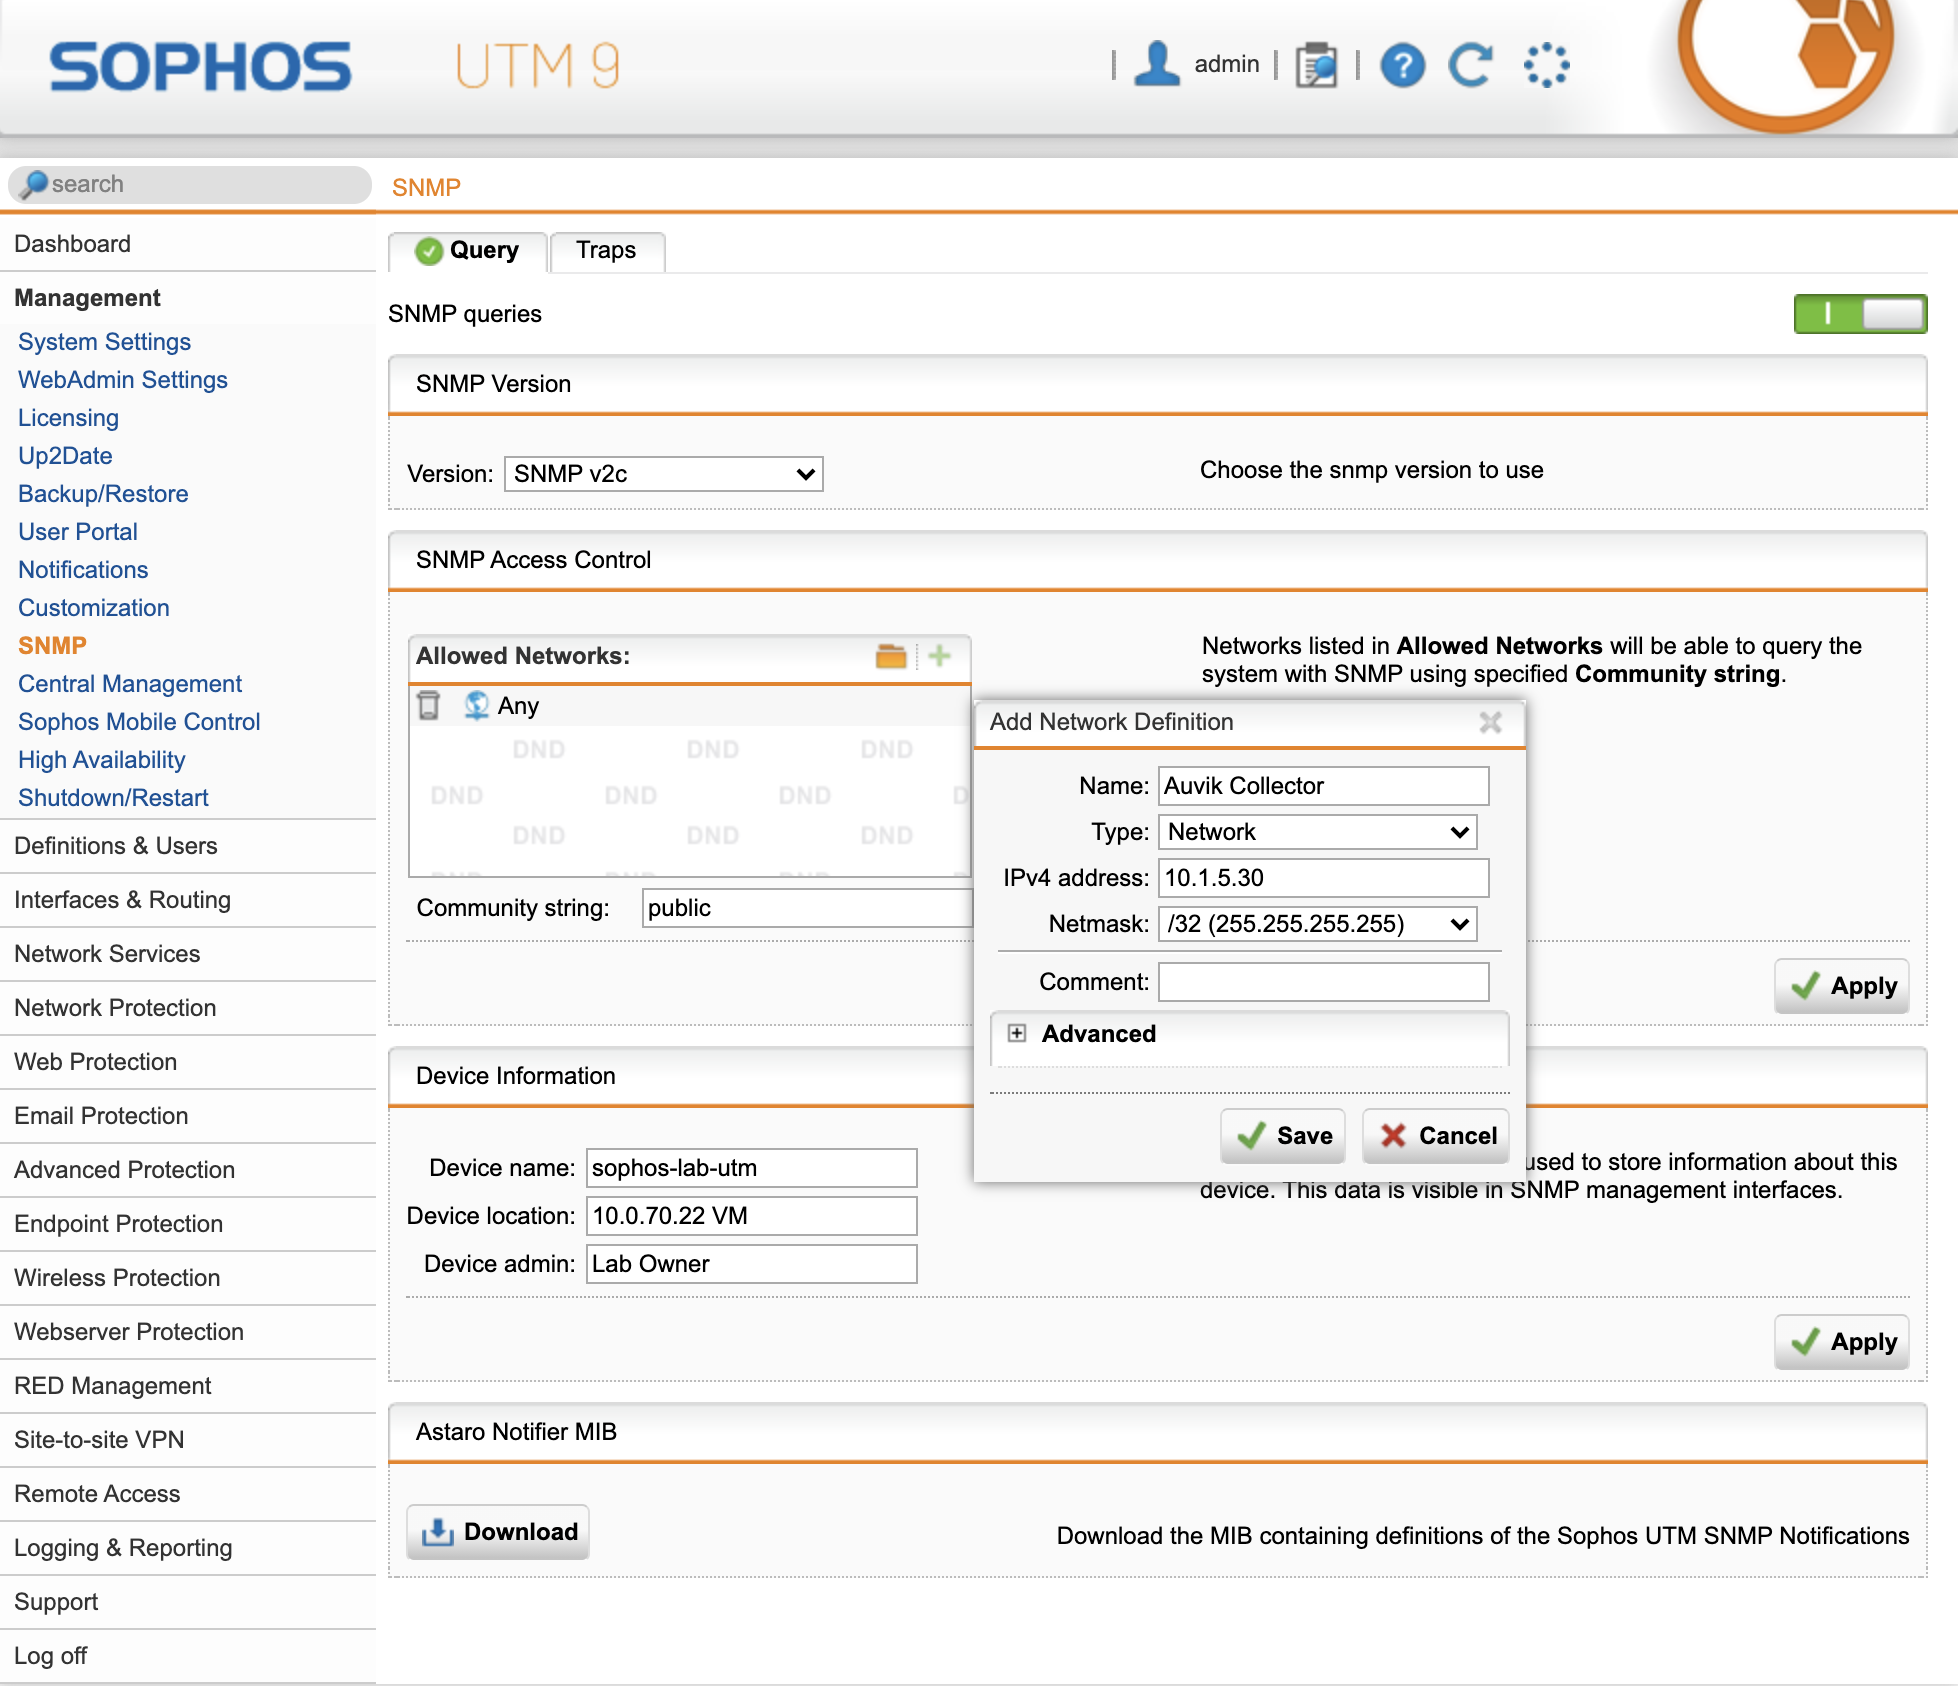Screen dimensions: 1958x1686
Task: Open Logging & Reporting menu
Action: pos(188,1548)
